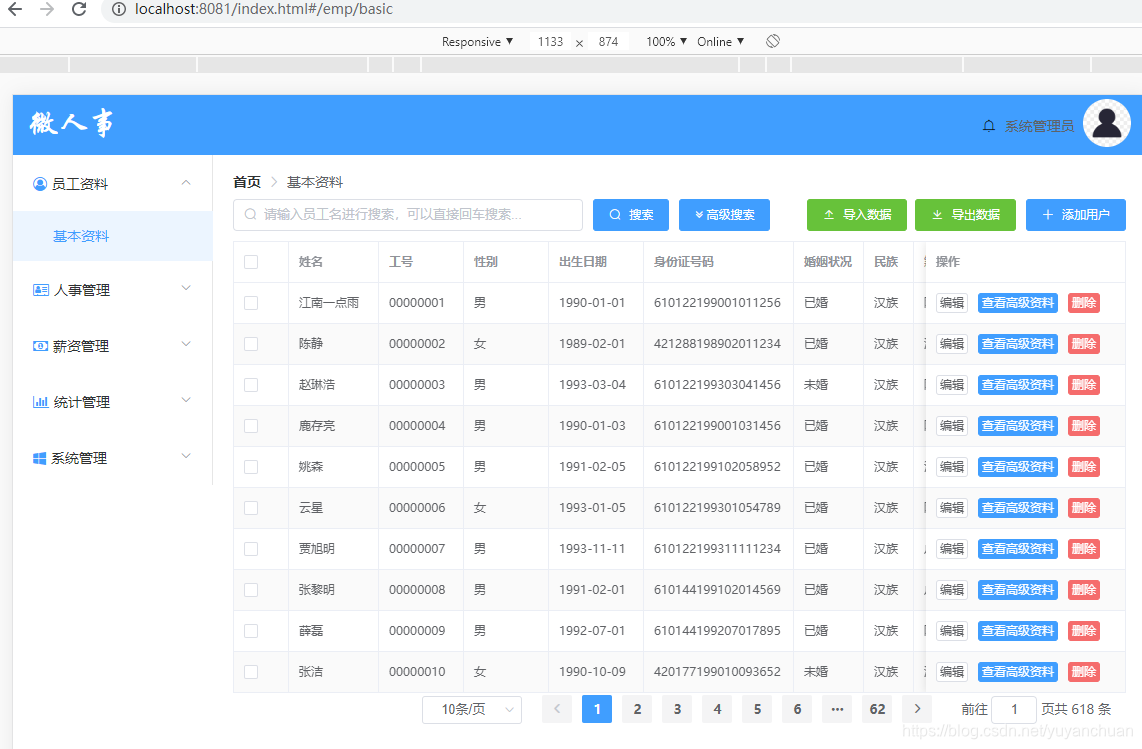Click the 添加用户 button
Screen dimensions: 1142x749
1075,214
